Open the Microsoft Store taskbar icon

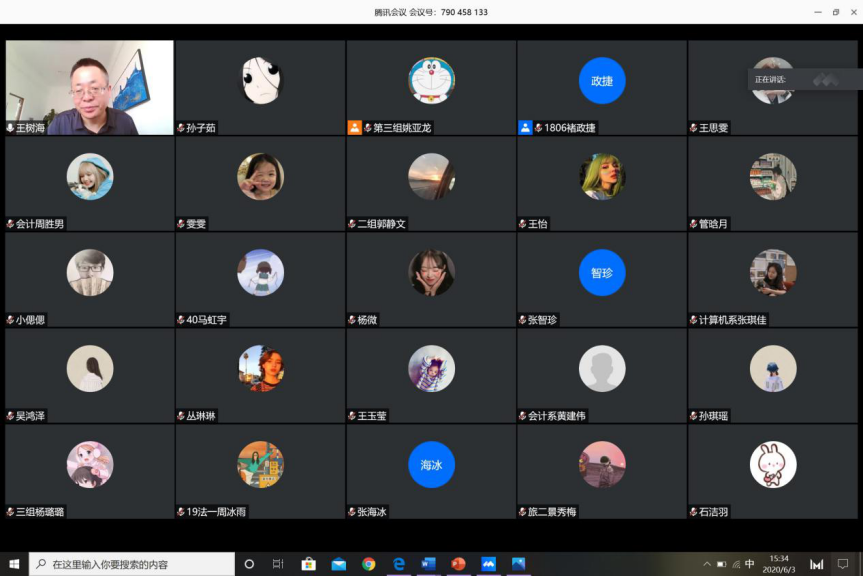coord(308,564)
